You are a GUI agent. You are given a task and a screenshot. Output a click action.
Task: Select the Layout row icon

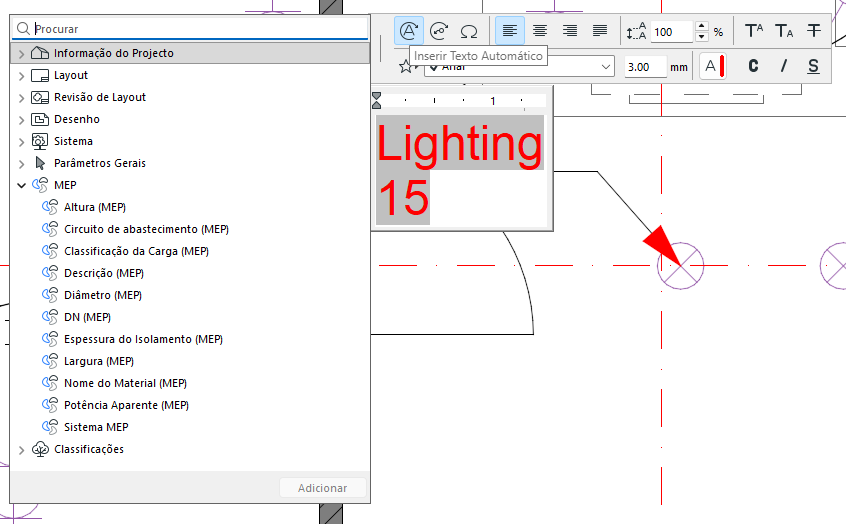[40, 76]
